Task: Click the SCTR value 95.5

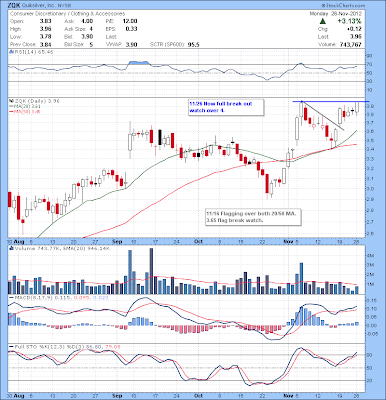Action: coord(193,44)
